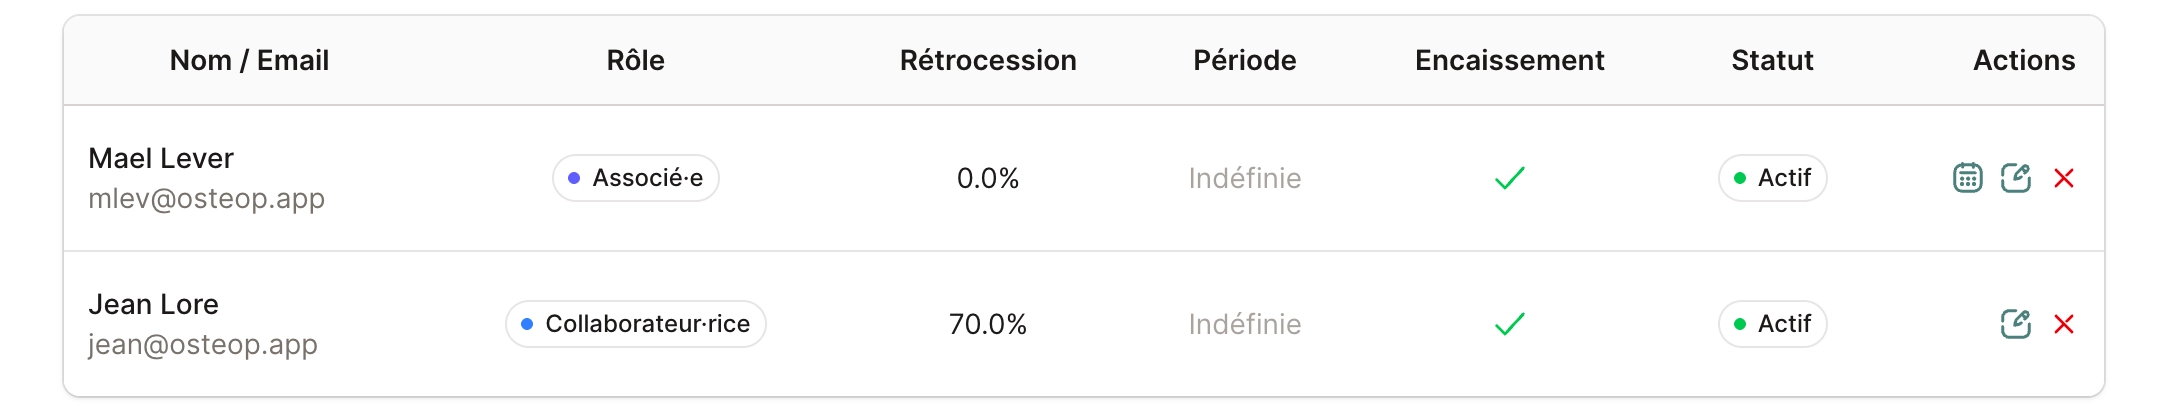Screen dimensions: 2168x412
Task: Select the mlev@osteop.app email
Action: 206,198
